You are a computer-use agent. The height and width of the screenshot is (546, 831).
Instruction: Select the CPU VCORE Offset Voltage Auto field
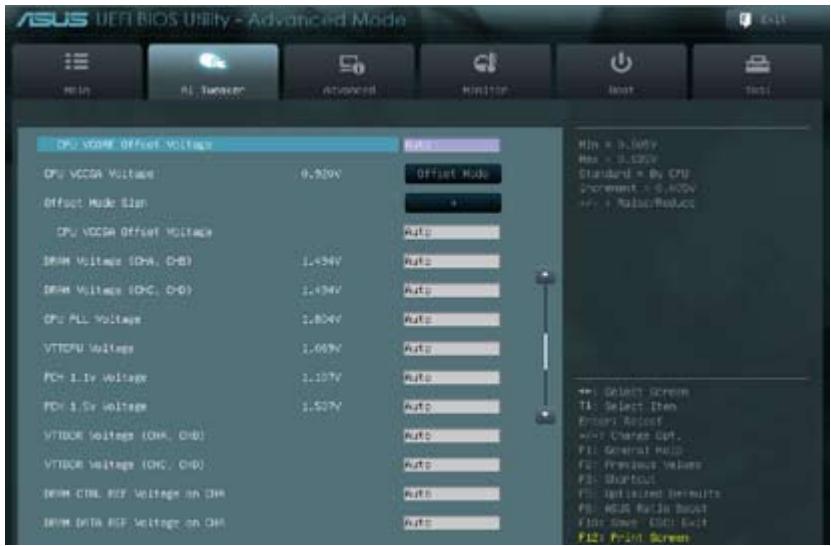coord(452,145)
